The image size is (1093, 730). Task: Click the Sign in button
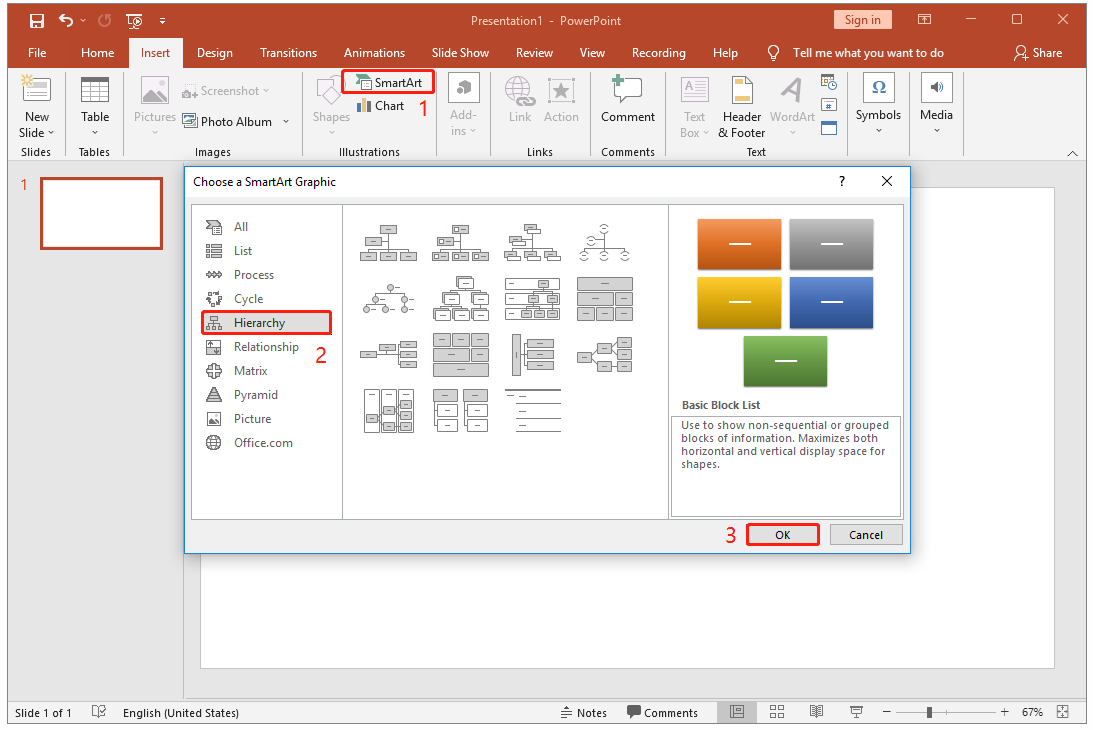862,19
